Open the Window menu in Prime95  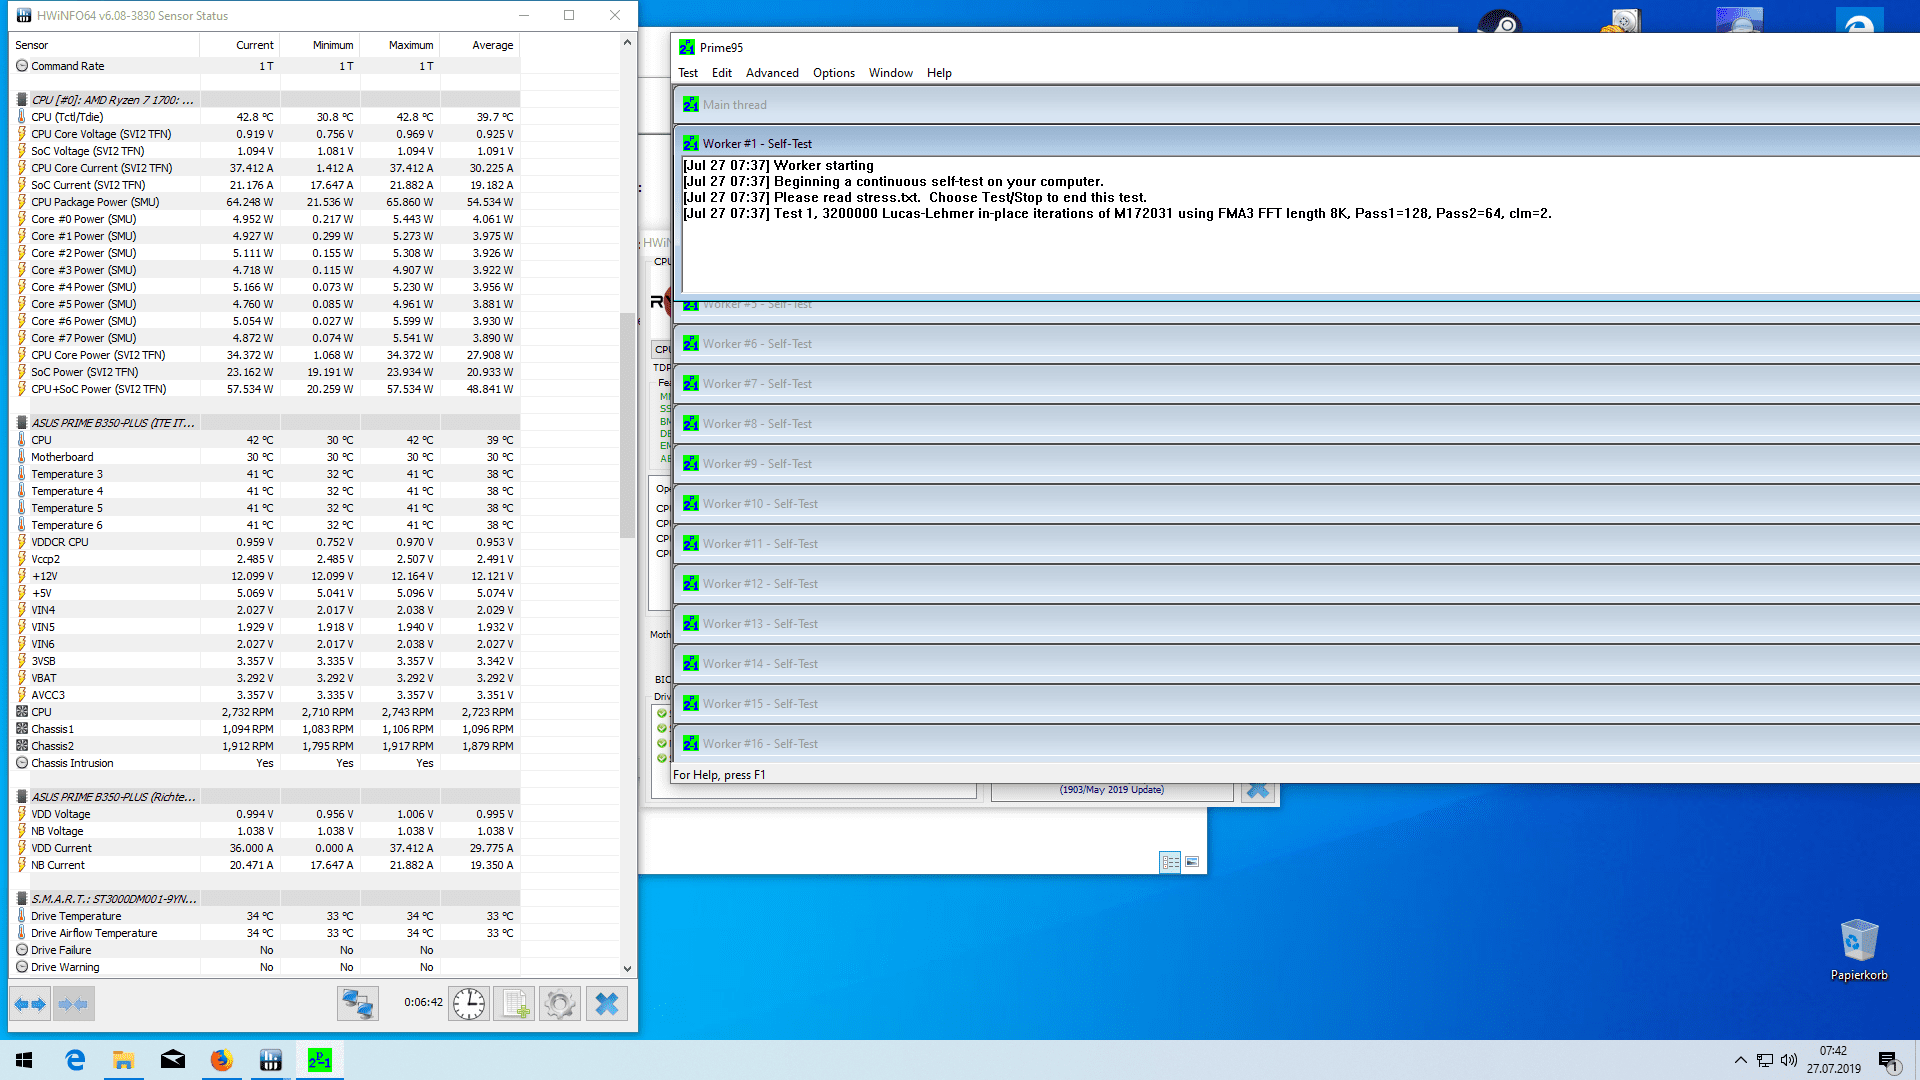[x=891, y=73]
